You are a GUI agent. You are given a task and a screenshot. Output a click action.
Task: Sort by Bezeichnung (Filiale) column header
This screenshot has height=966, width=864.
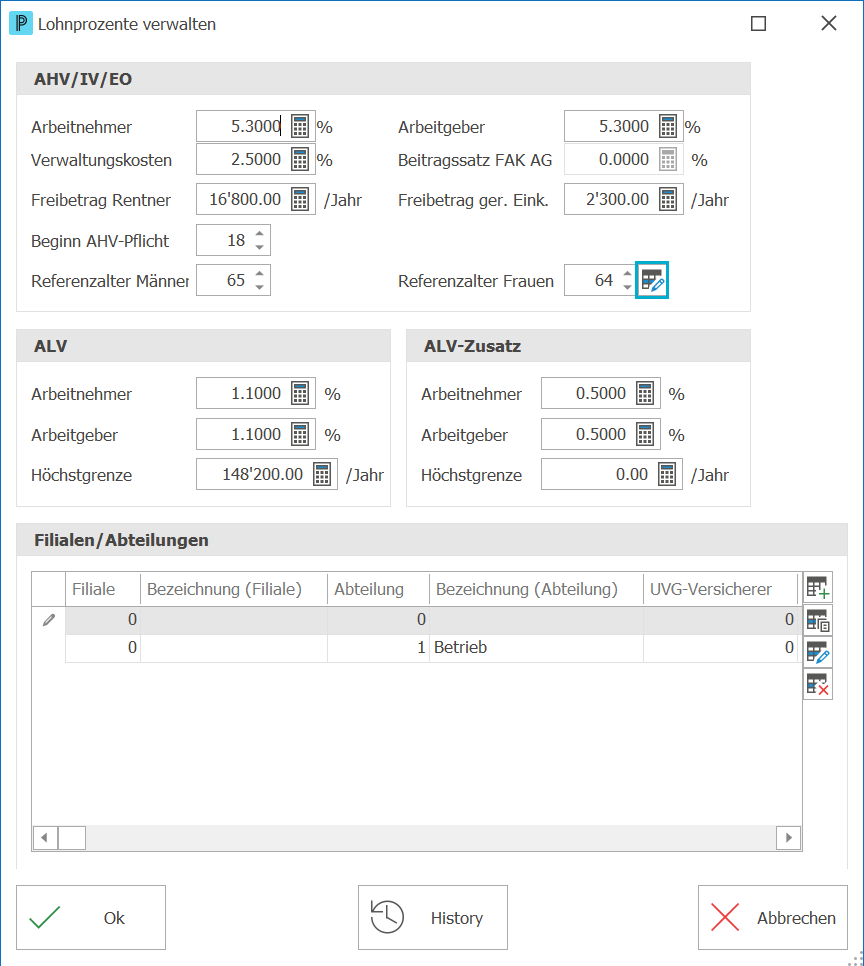click(234, 589)
